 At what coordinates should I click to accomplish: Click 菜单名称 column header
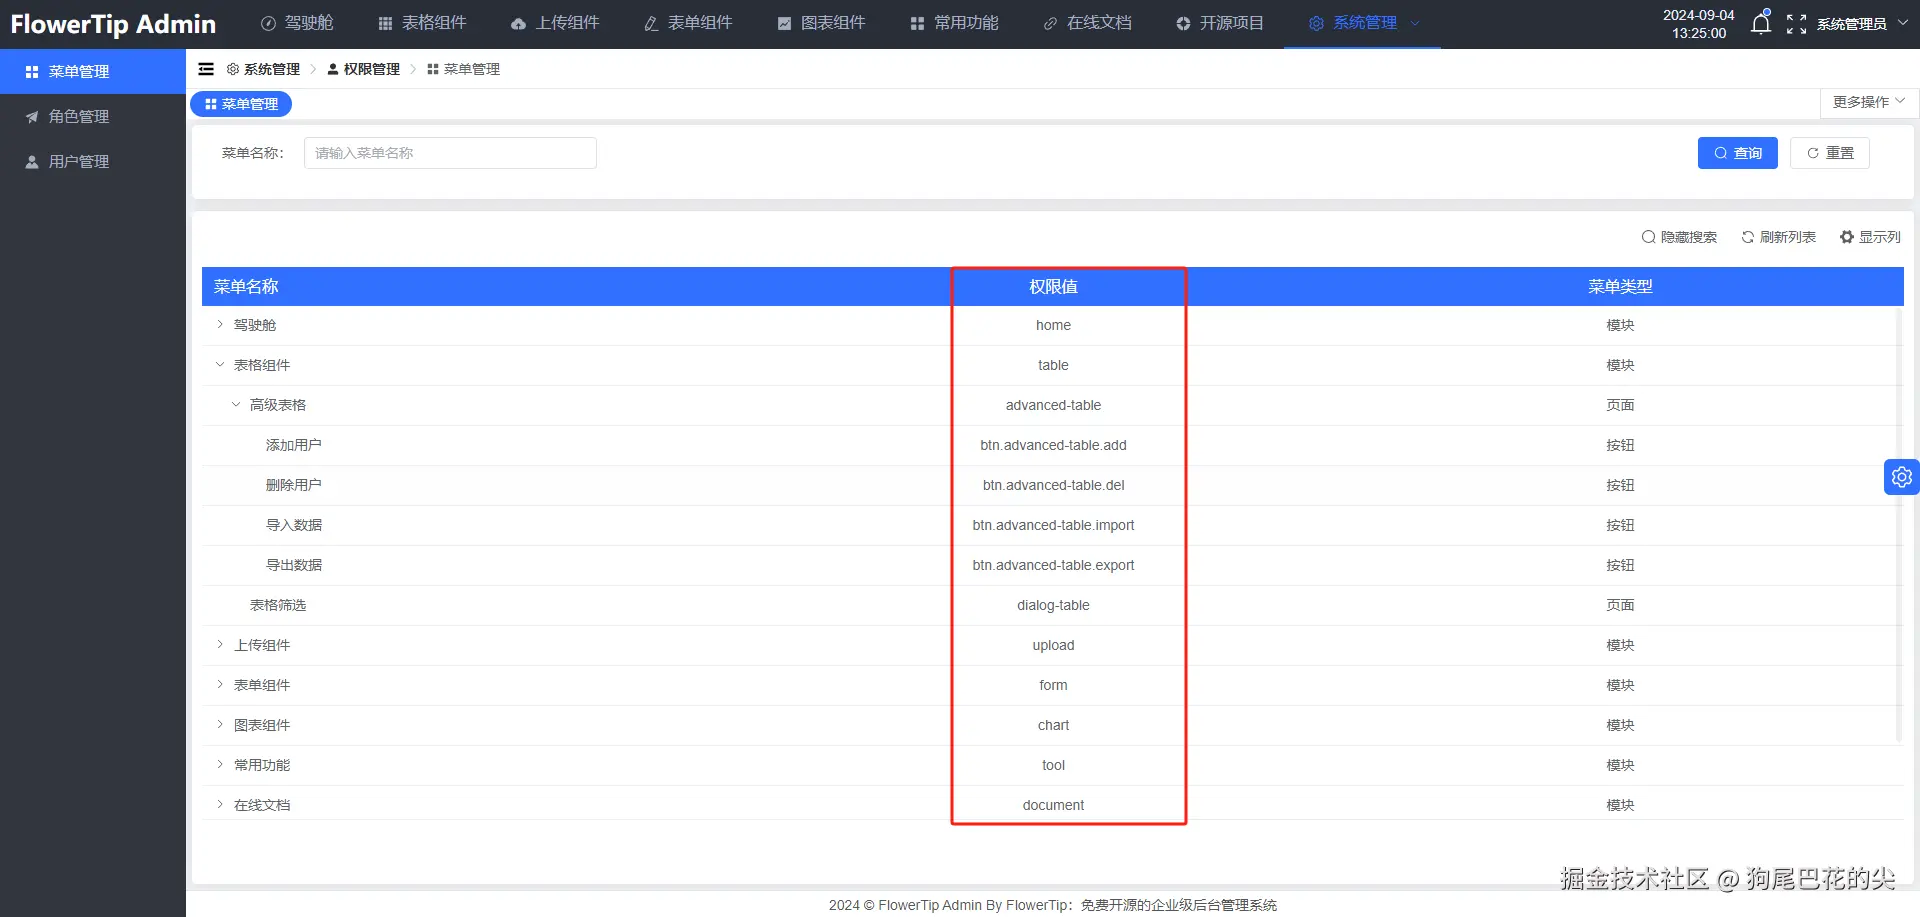point(246,286)
